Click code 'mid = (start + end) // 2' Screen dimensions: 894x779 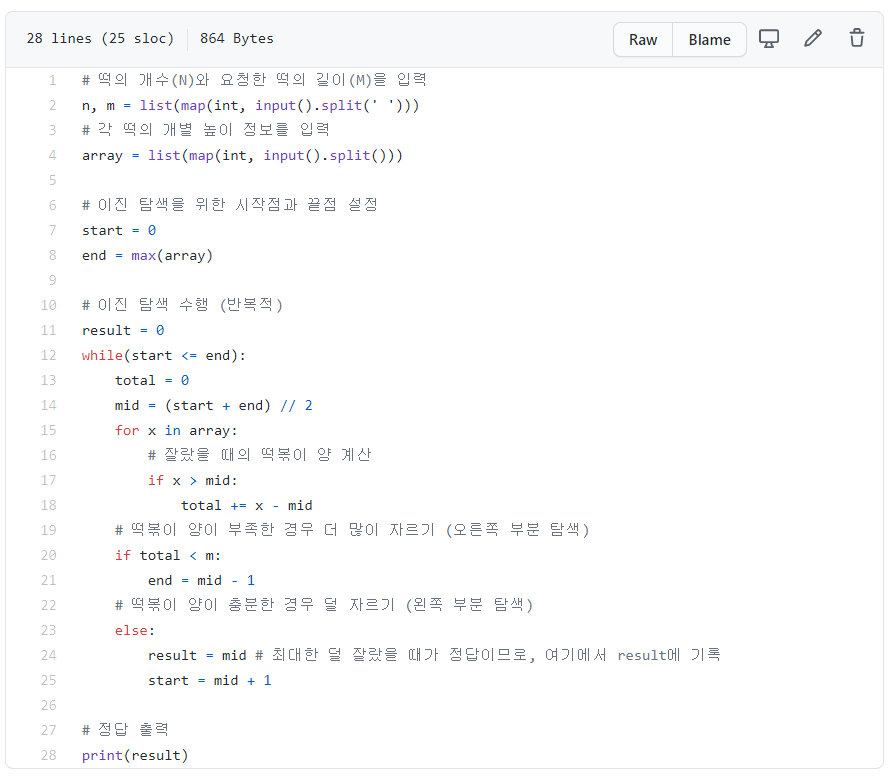coord(214,405)
